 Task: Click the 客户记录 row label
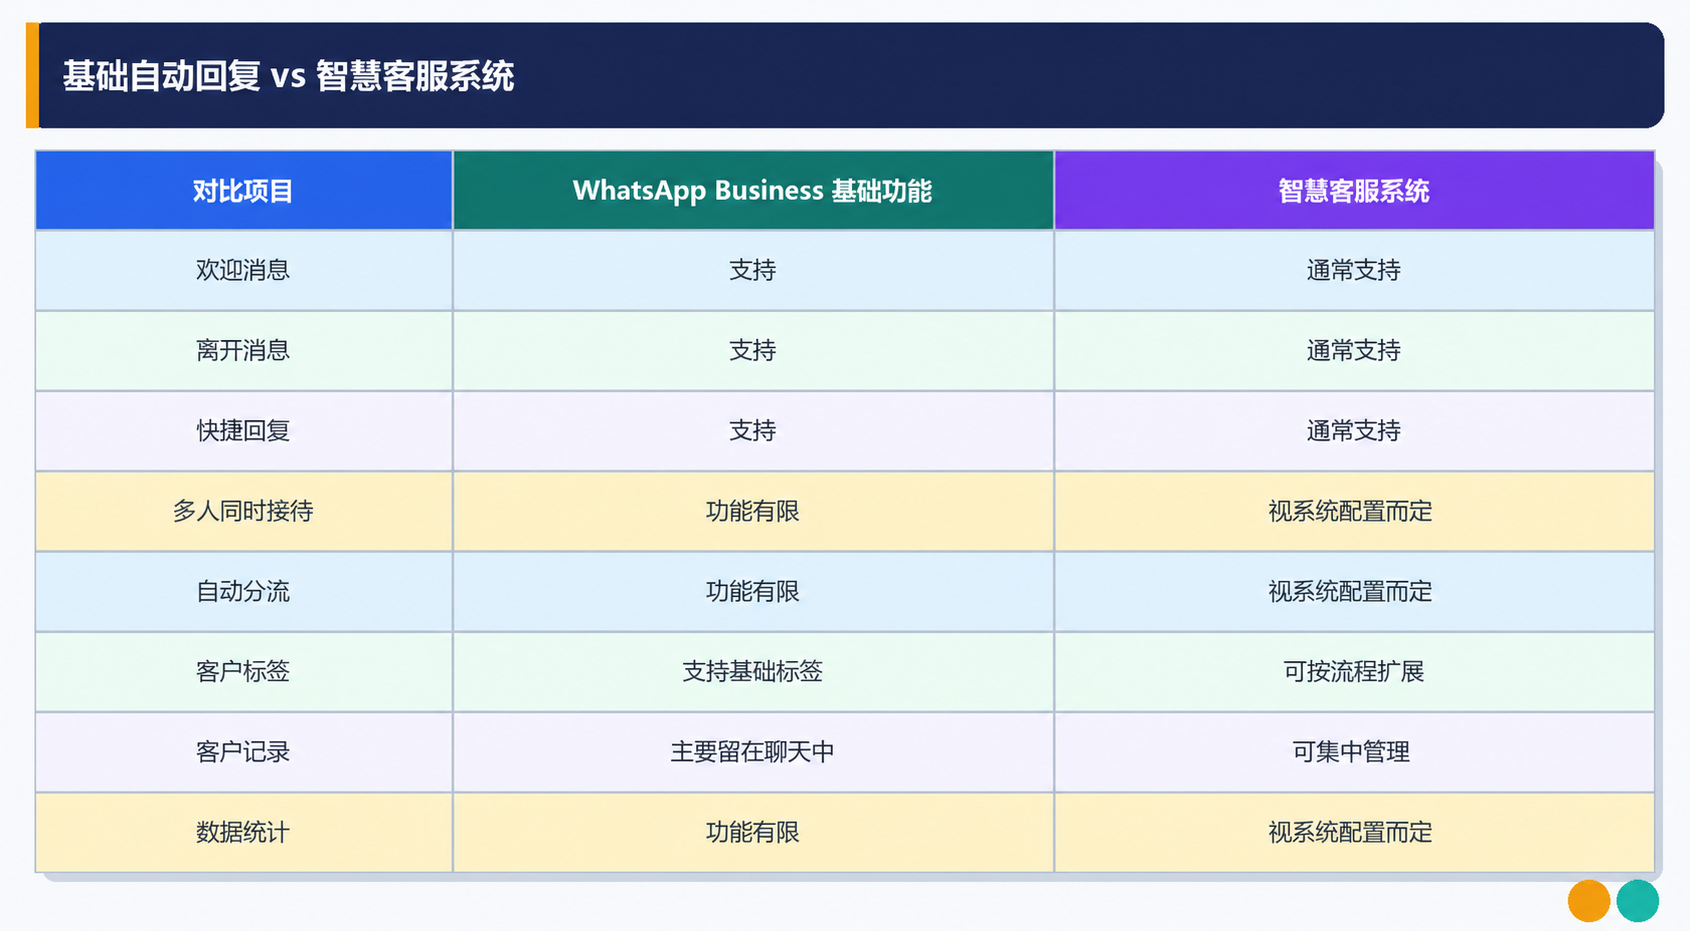click(x=243, y=752)
